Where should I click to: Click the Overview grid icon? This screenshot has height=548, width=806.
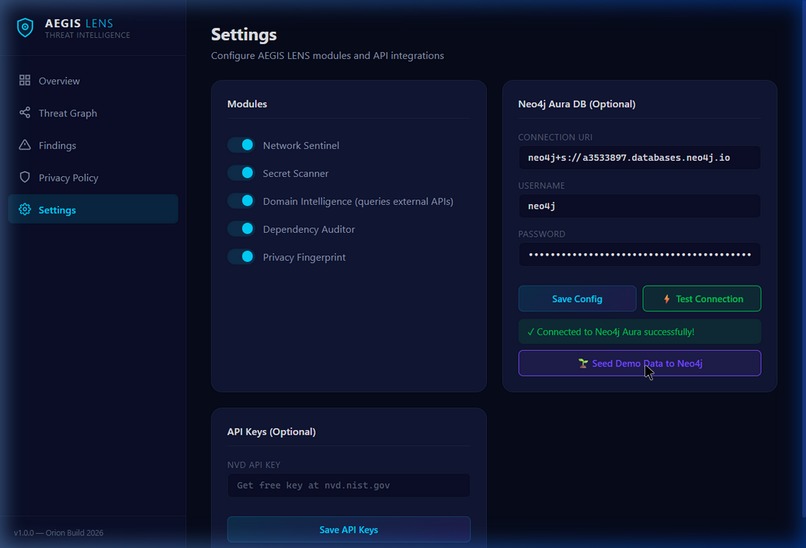[x=25, y=81]
